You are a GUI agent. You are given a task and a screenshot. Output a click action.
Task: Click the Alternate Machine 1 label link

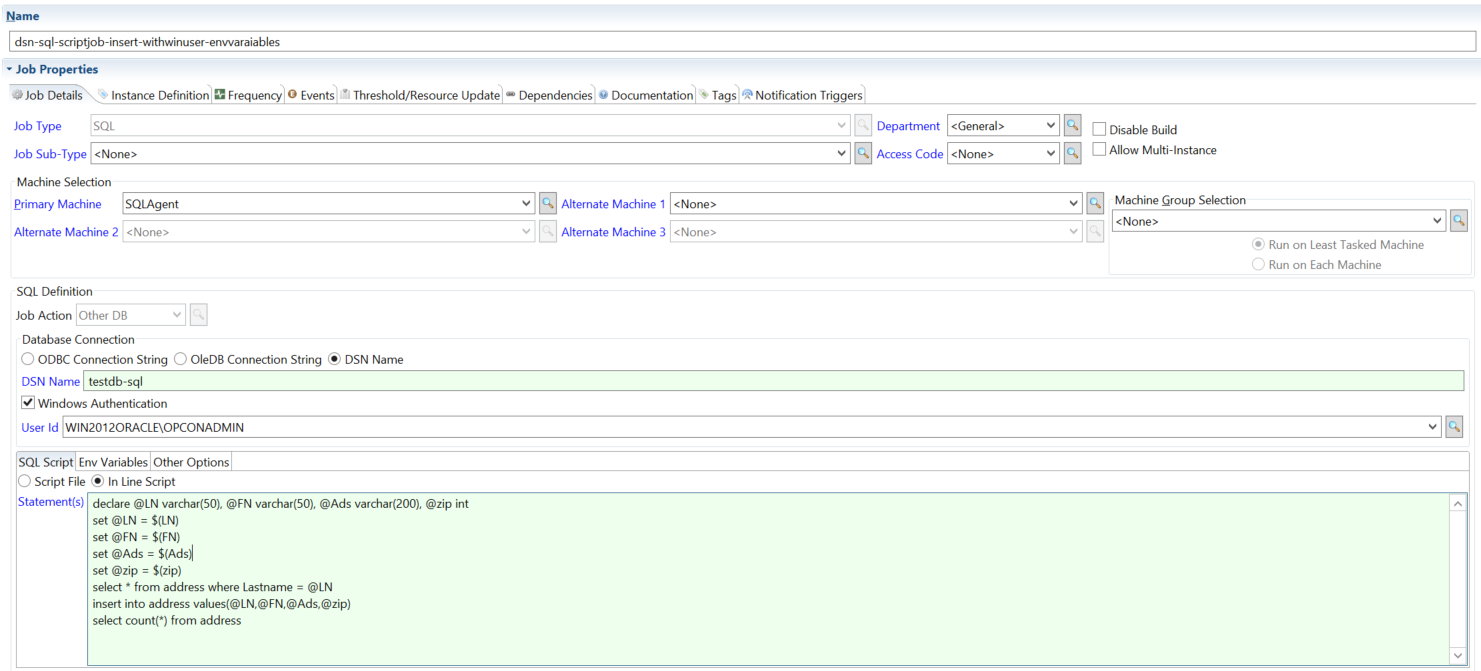pos(614,204)
